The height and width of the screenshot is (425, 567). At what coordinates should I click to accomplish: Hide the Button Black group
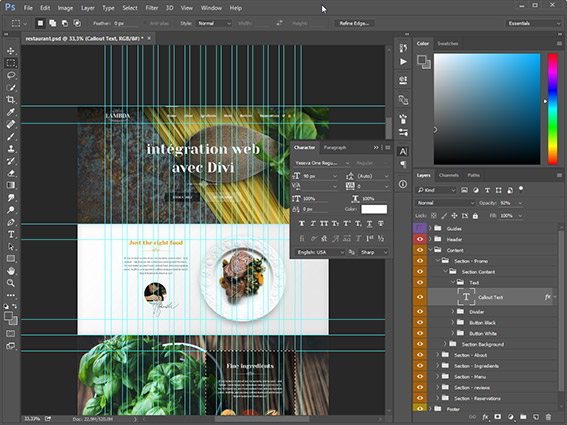coord(420,322)
